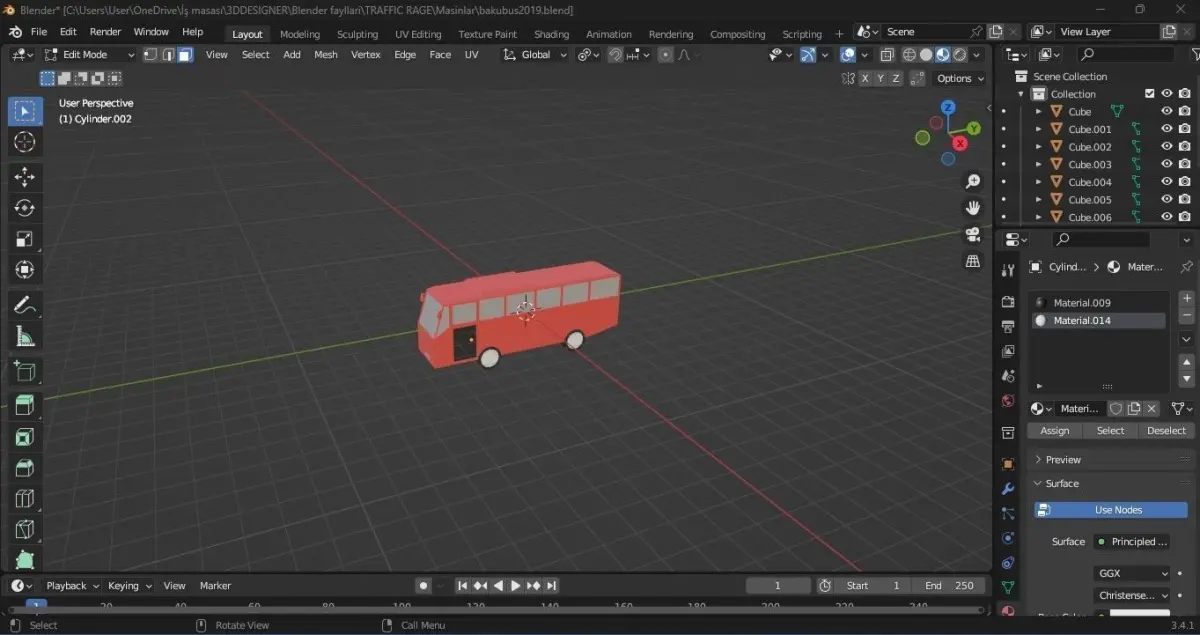The width and height of the screenshot is (1200, 635).
Task: Open the Mesh menu
Action: point(326,54)
